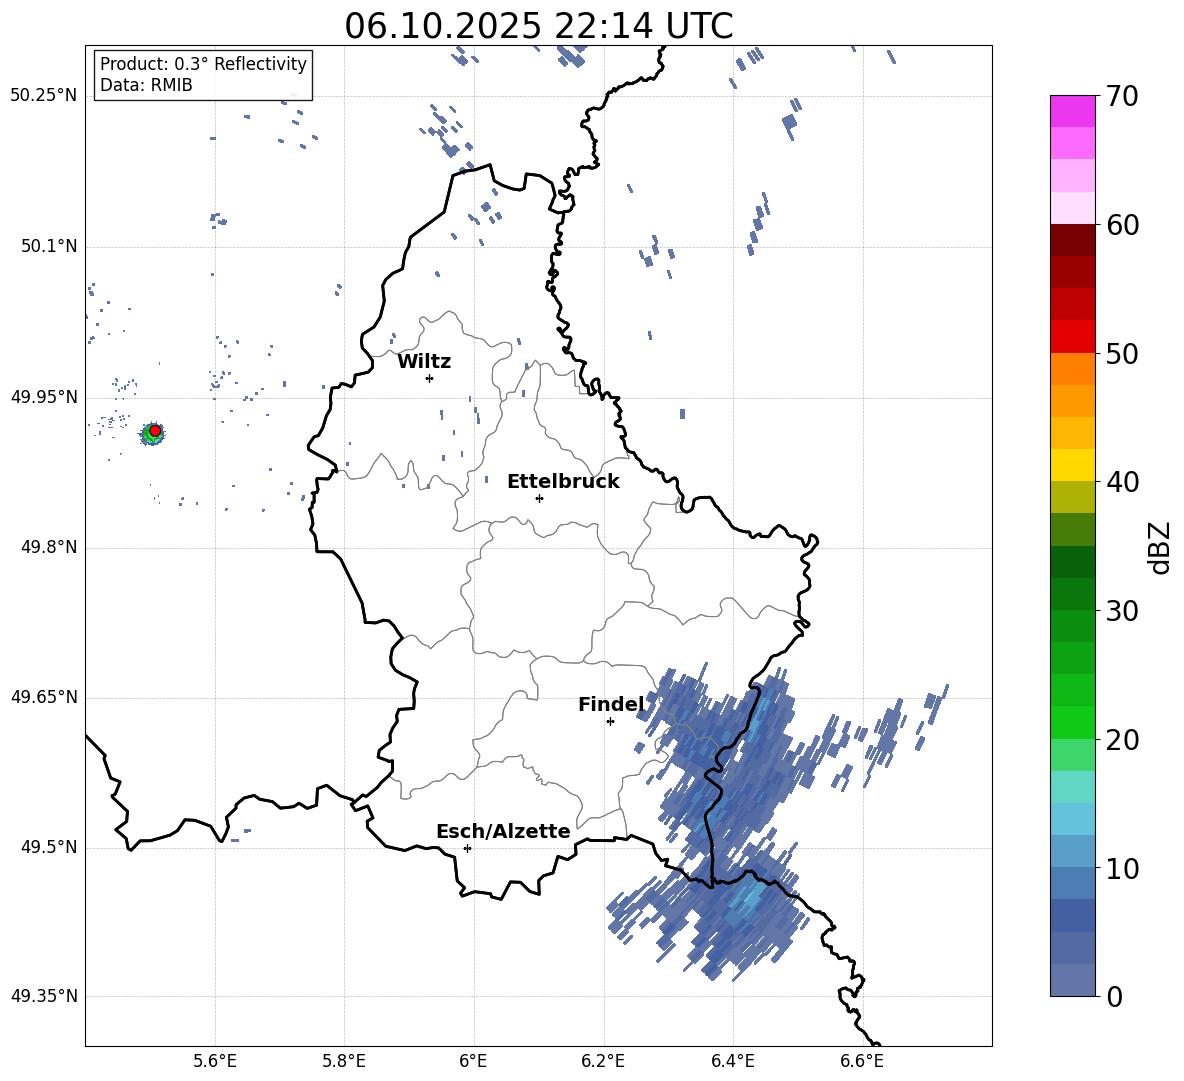1184x1081 pixels.
Task: Click the 50 colorbar tick label
Action: click(x=1122, y=353)
